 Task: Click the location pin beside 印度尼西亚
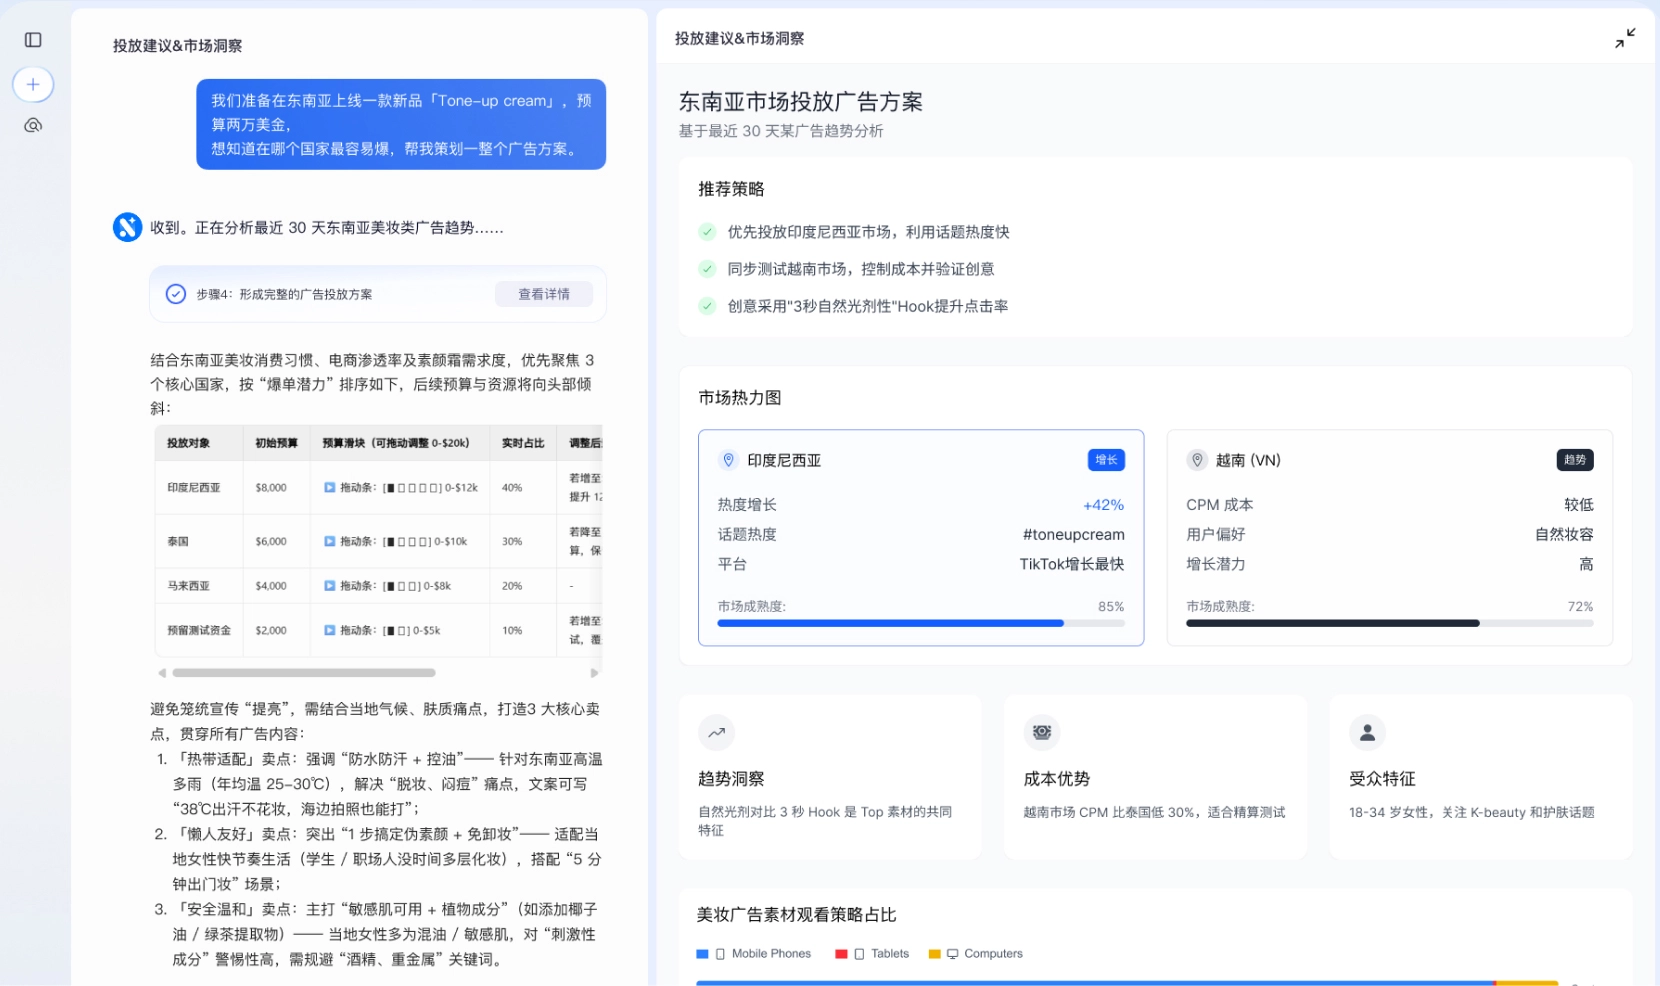pos(728,460)
